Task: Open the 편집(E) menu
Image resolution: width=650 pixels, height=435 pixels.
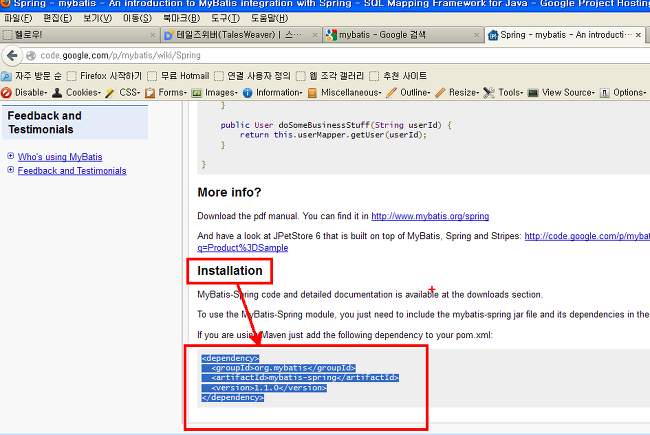Action: [58, 19]
